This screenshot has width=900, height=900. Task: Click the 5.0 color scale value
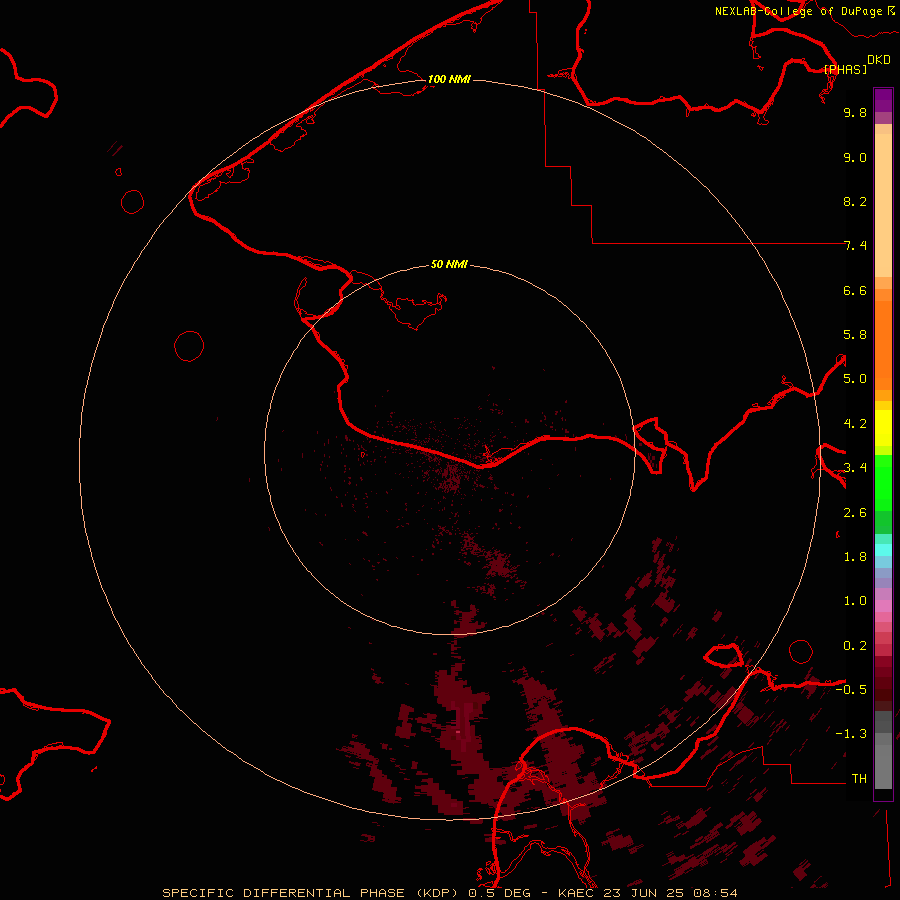click(x=855, y=379)
